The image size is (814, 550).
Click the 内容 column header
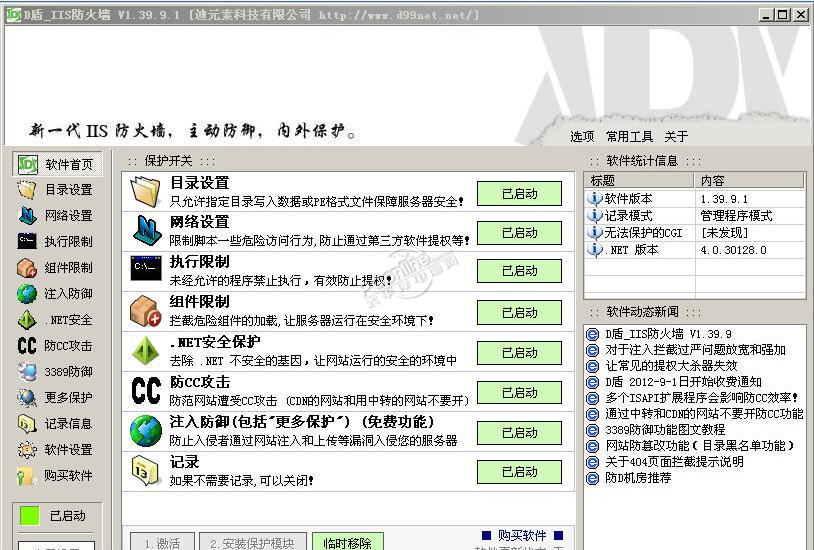(749, 181)
